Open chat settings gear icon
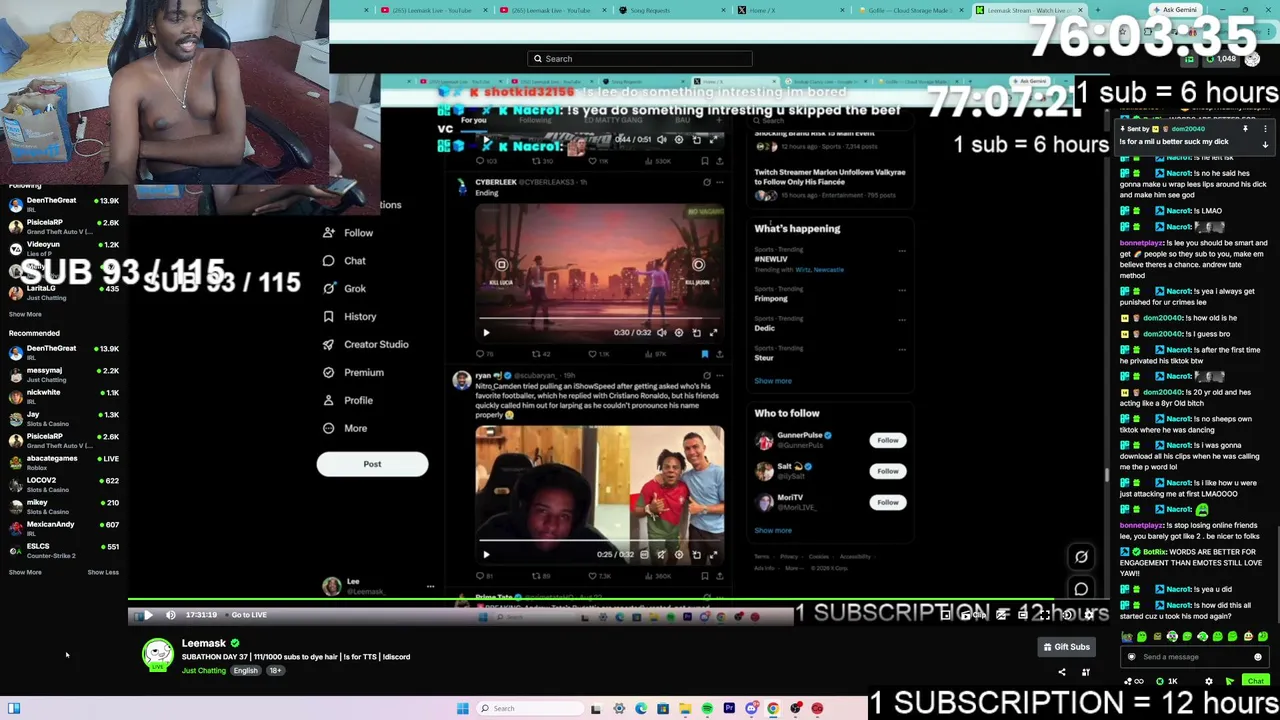The width and height of the screenshot is (1280, 720). click(x=1209, y=681)
